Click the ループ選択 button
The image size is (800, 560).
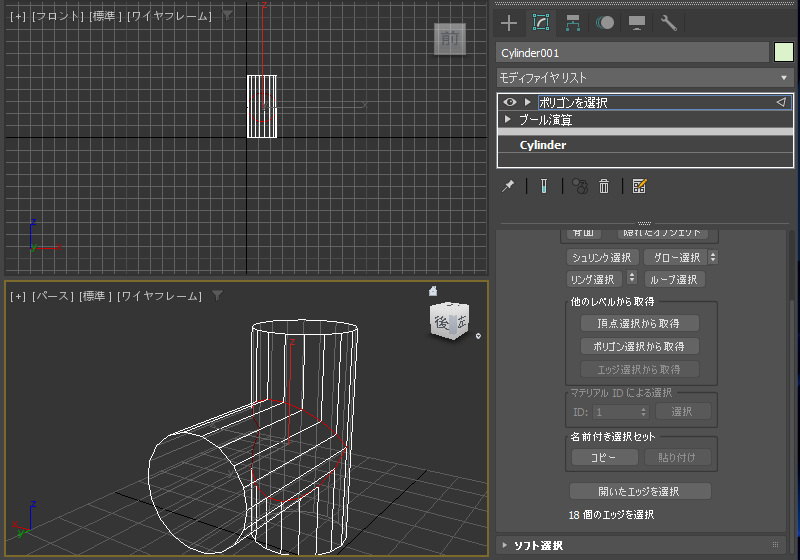click(x=674, y=279)
